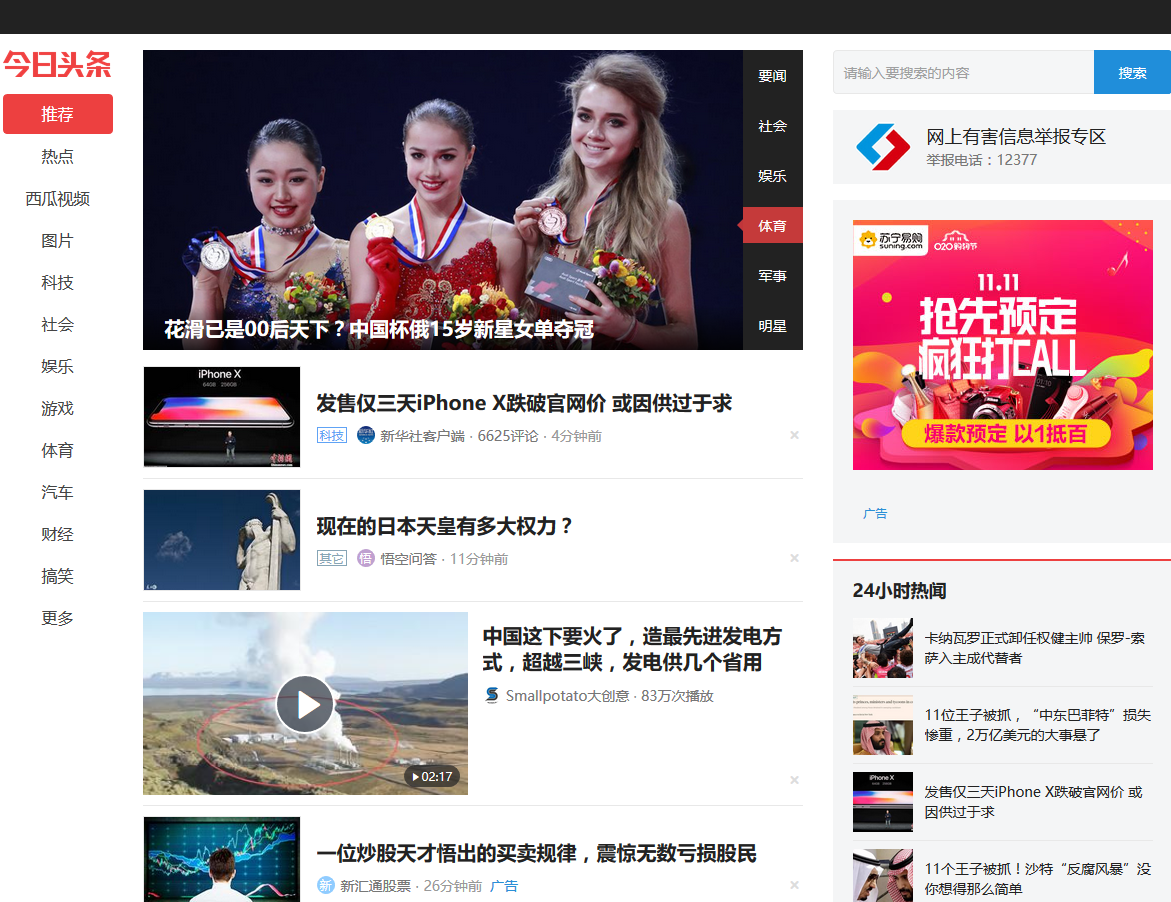This screenshot has width=1171, height=902.
Task: Open the iPhone X article thumbnail
Action: (222, 417)
